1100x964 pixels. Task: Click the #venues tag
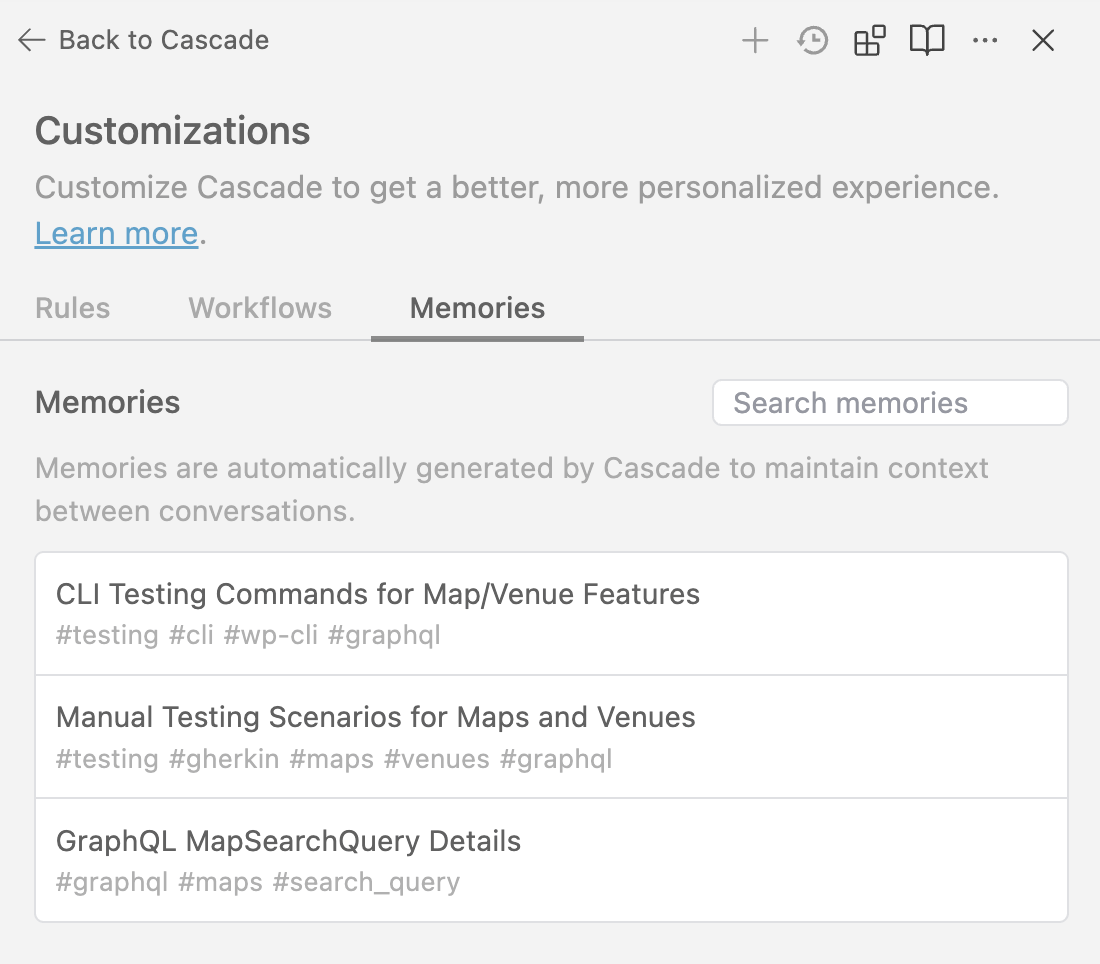coord(437,759)
